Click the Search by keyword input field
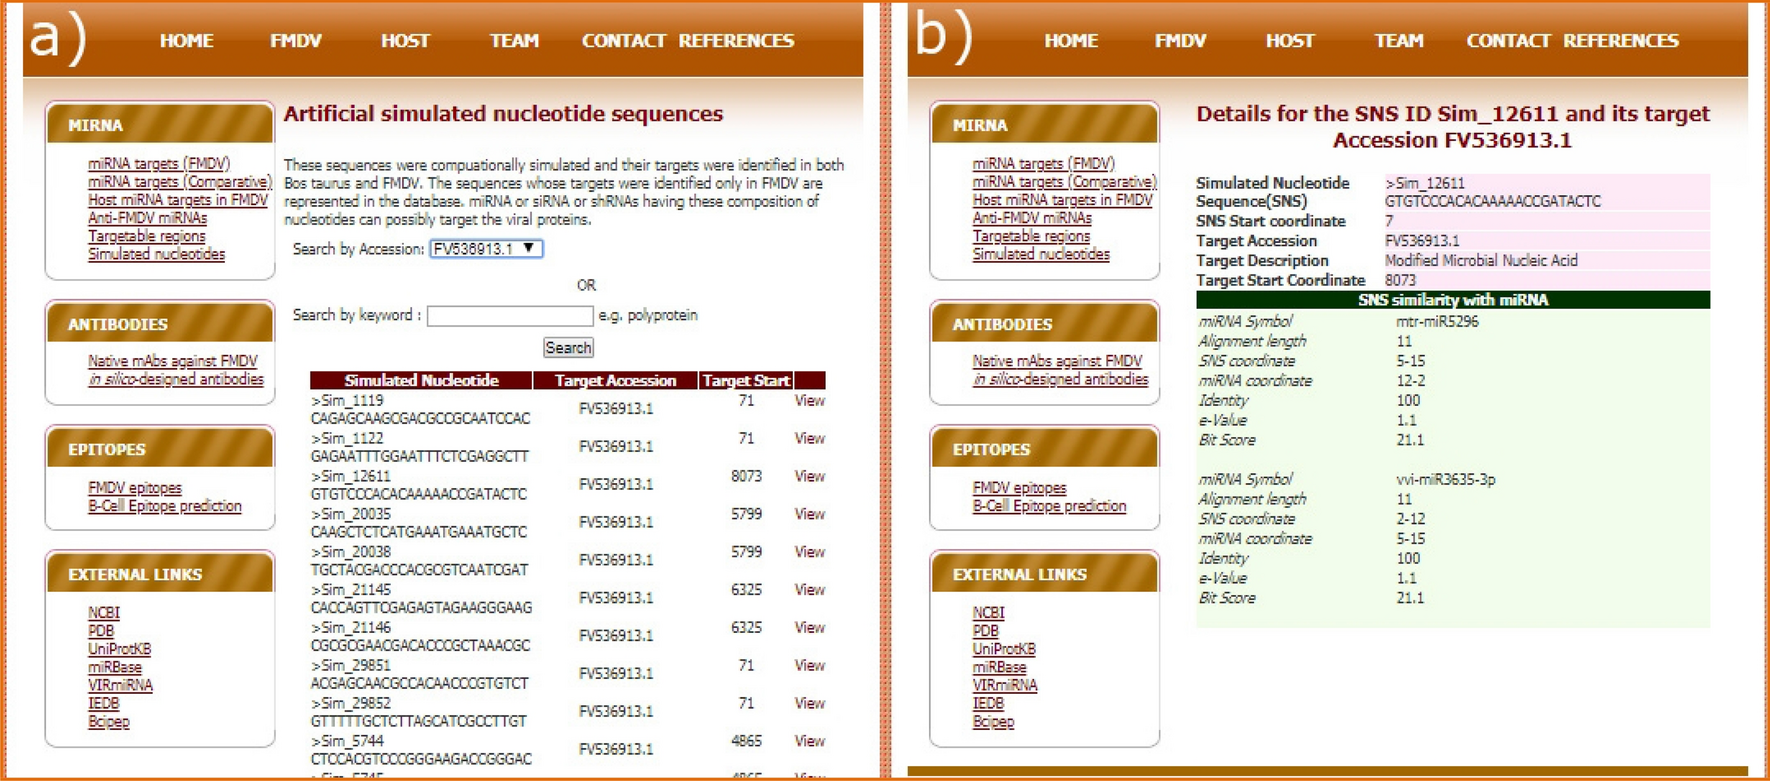This screenshot has height=781, width=1770. tap(510, 316)
